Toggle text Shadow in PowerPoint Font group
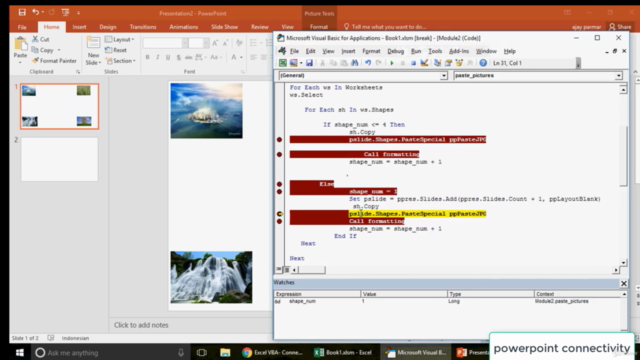The width and height of the screenshot is (640, 360). (x=178, y=58)
